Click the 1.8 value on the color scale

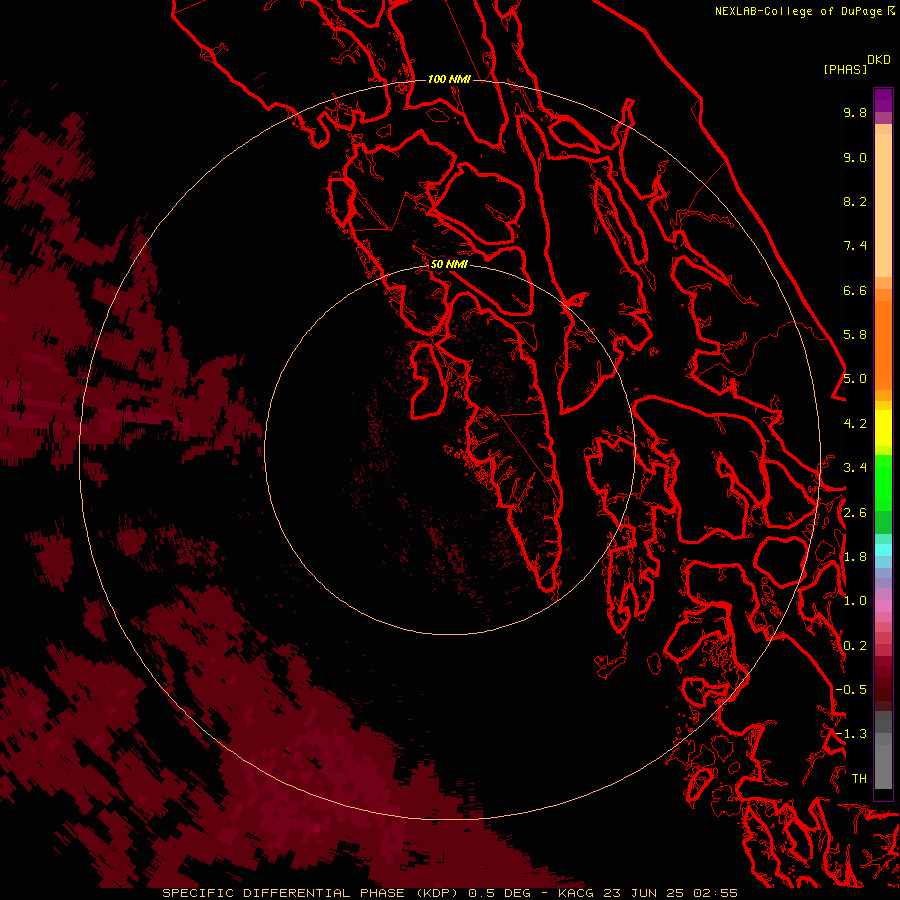pyautogui.click(x=855, y=557)
